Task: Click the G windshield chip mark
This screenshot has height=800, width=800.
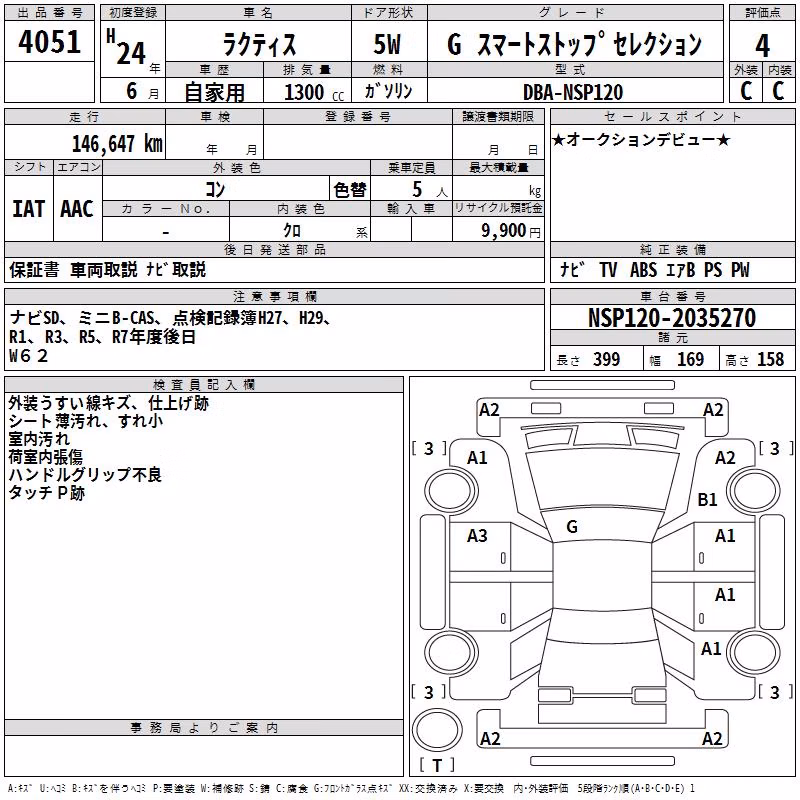Action: pos(572,527)
